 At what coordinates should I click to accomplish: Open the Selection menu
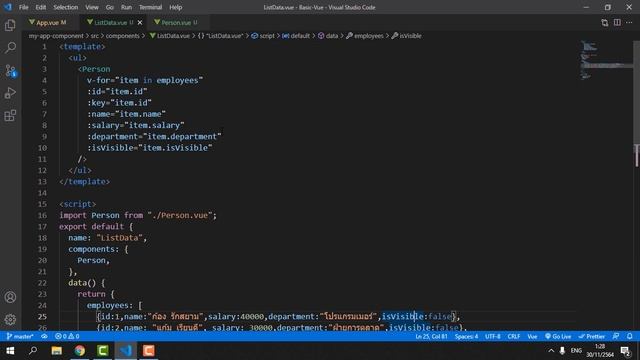[x=65, y=7]
